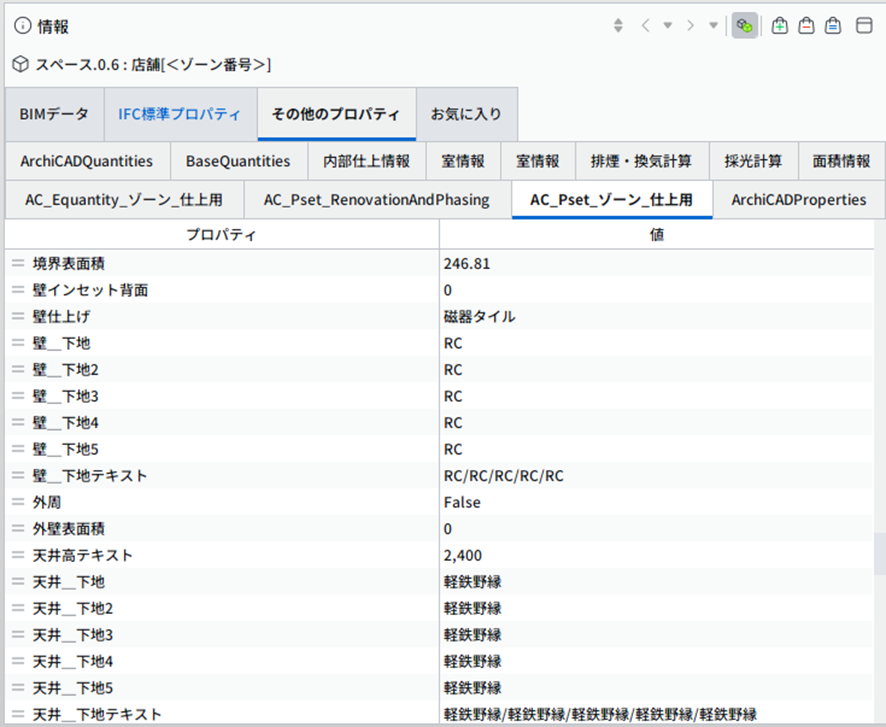This screenshot has width=886, height=727.
Task: Click the 外壁表面積 property name
Action: (x=68, y=529)
